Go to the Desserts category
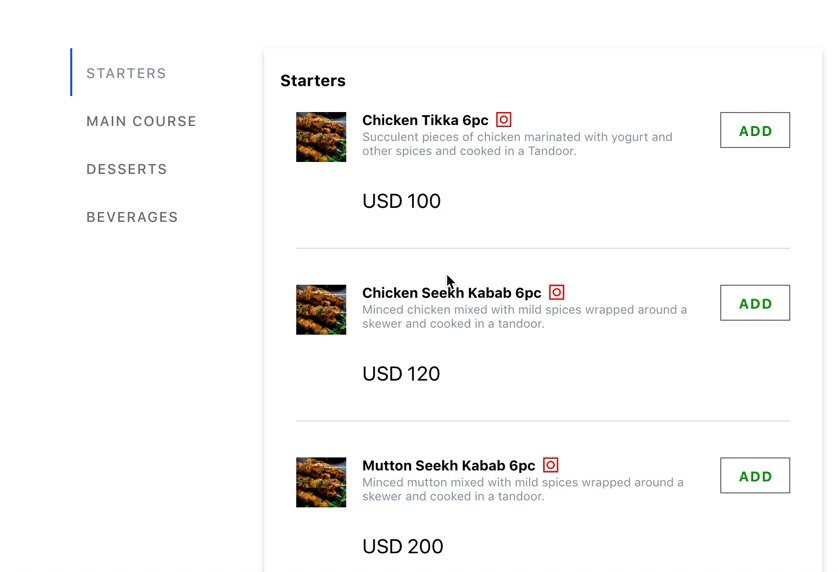 [x=126, y=169]
